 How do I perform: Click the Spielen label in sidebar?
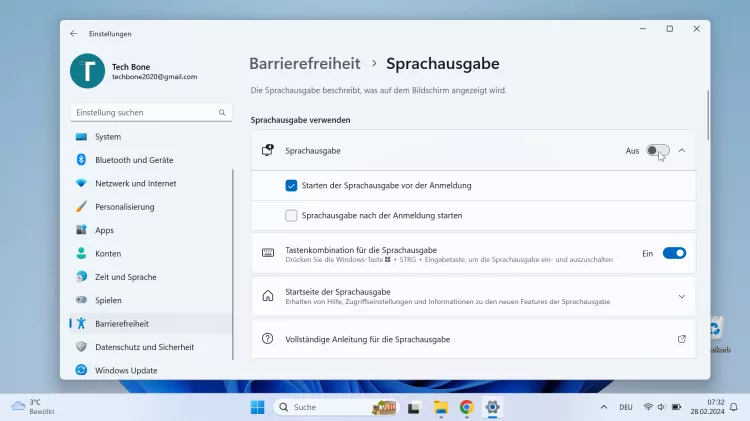click(108, 300)
